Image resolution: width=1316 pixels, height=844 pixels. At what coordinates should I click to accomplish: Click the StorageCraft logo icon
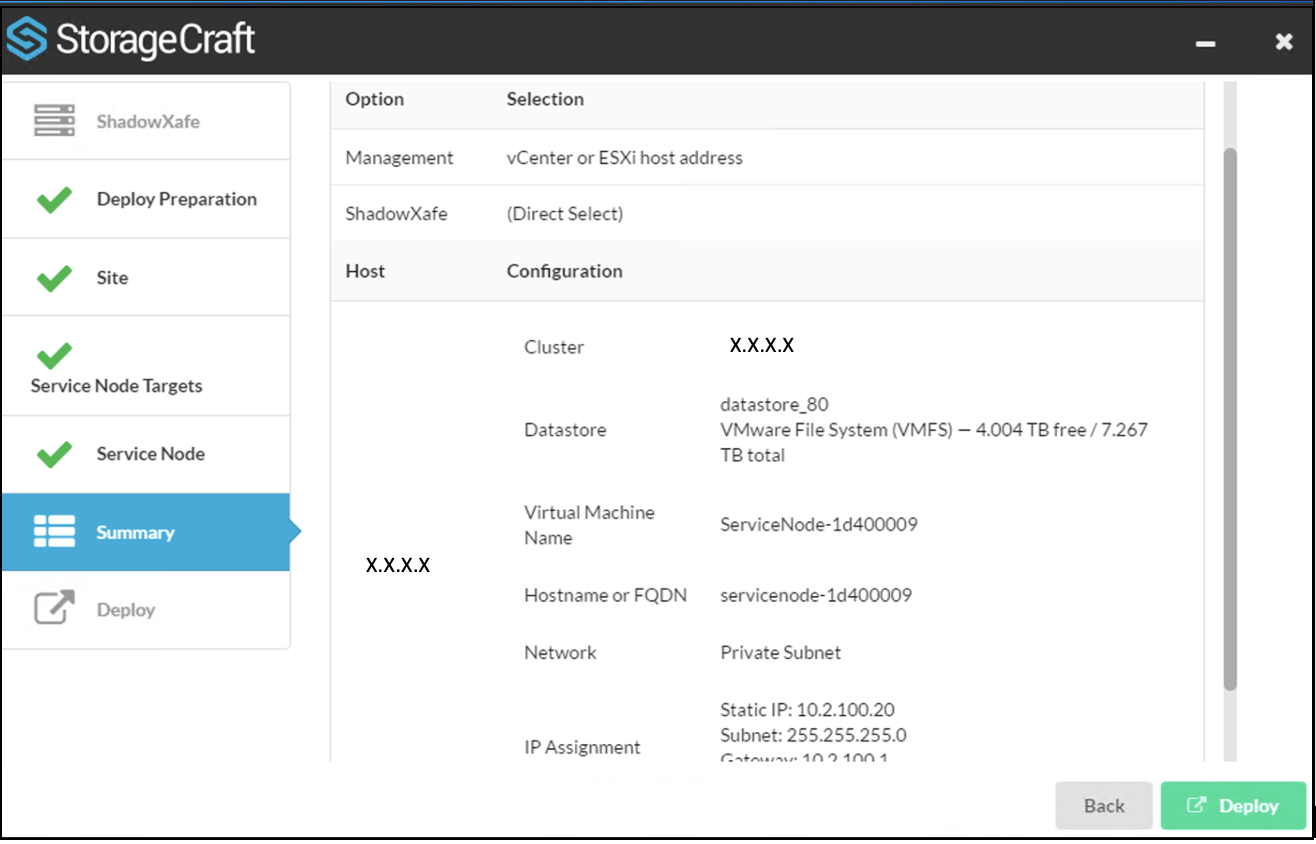tap(26, 40)
